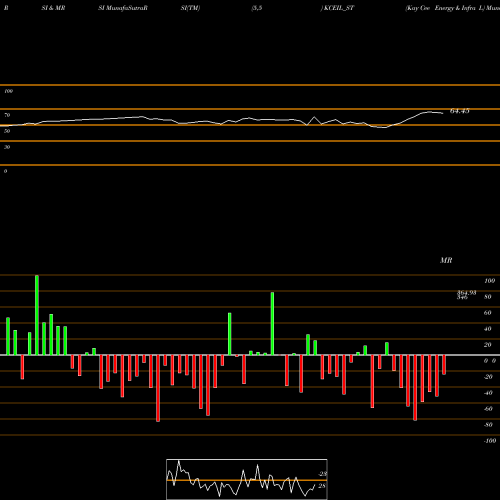Open the mini line chart thumbnail at bottom
Image resolution: width=500 pixels, height=500 pixels.
[247, 479]
